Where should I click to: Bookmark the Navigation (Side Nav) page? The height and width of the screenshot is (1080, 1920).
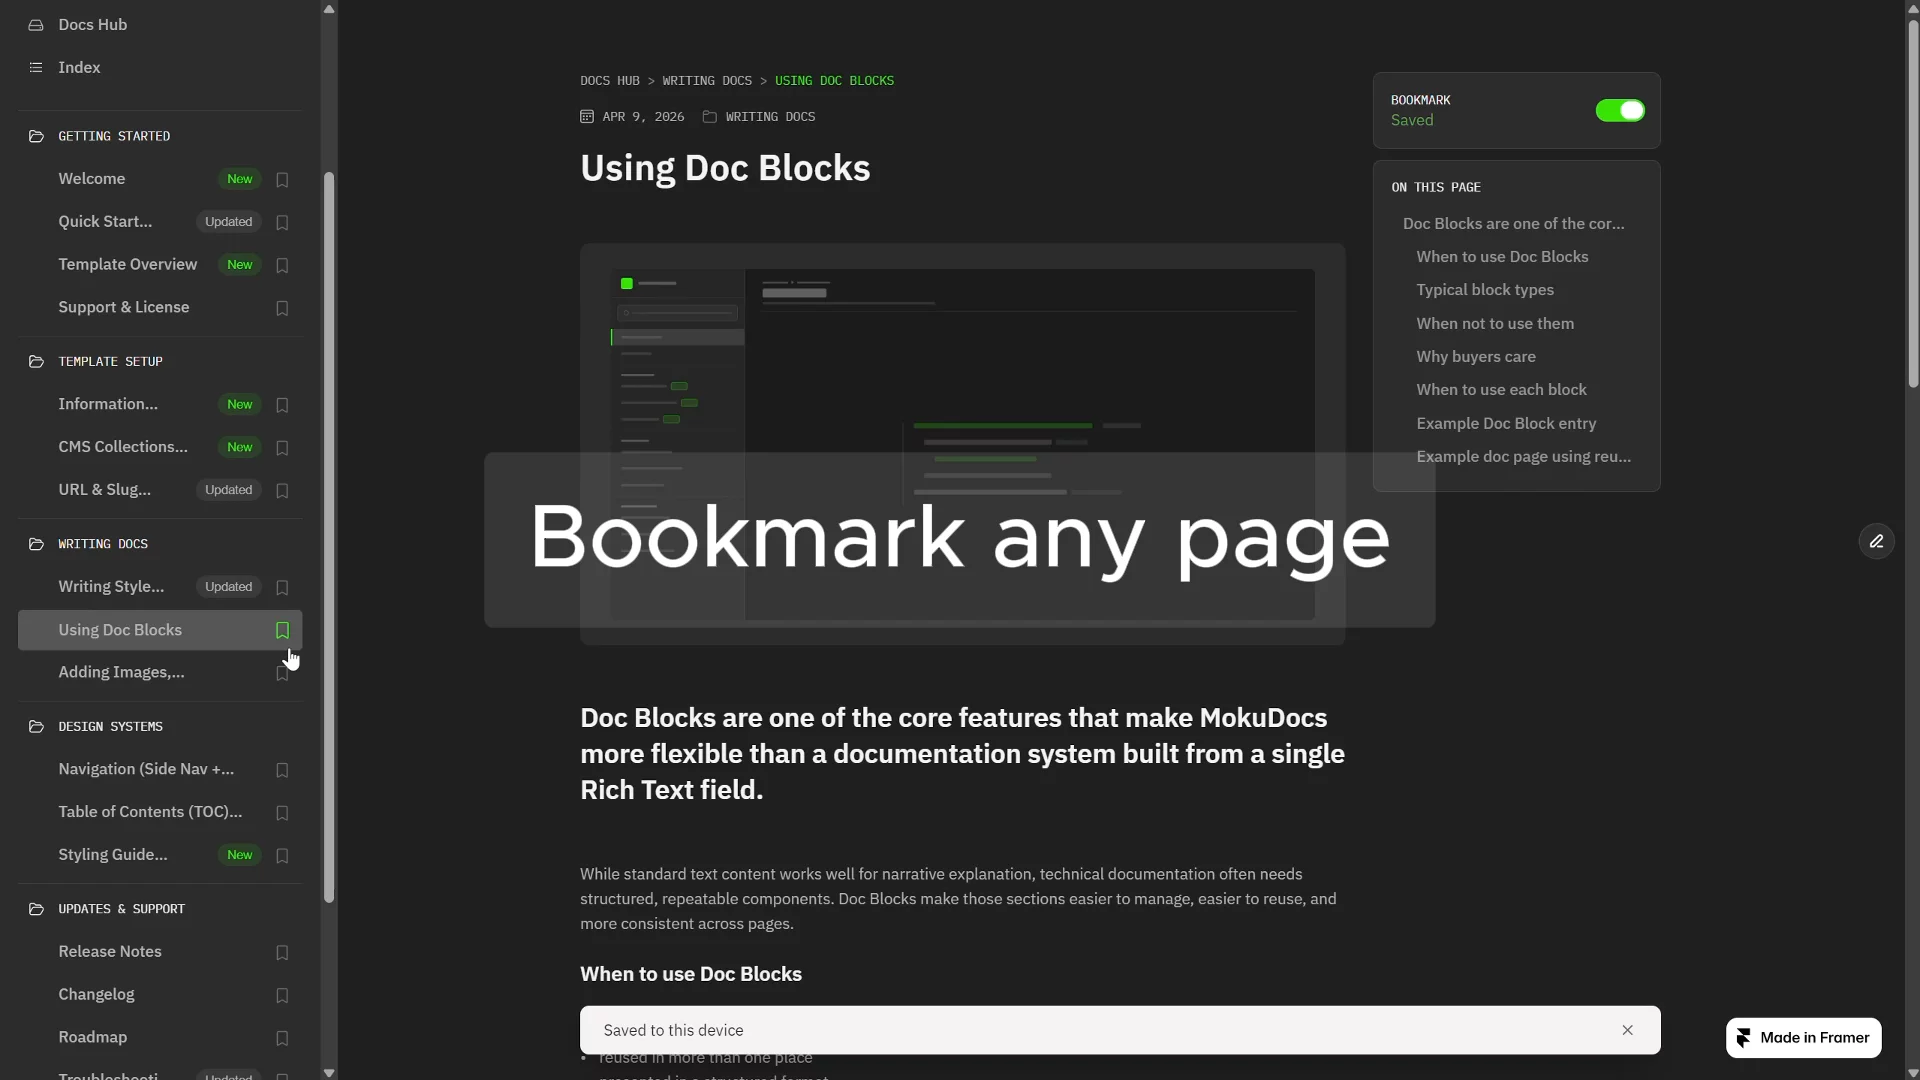[x=282, y=771]
